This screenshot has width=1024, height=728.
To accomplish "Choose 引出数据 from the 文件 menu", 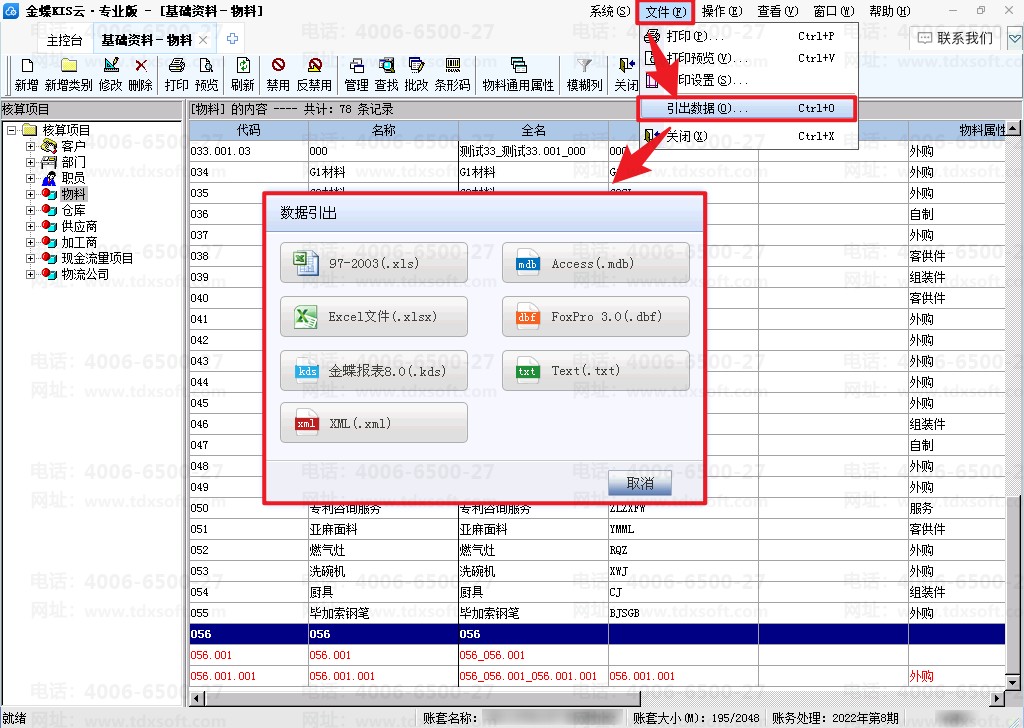I will click(x=747, y=108).
